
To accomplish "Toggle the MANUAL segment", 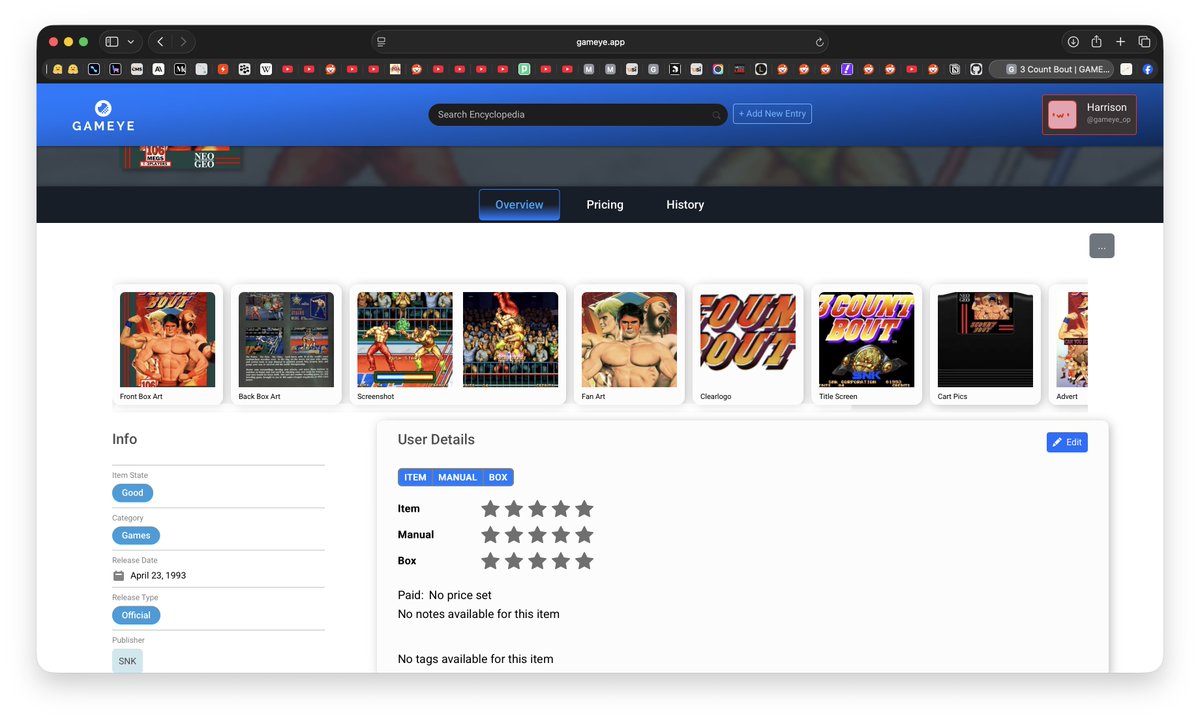I will 457,477.
